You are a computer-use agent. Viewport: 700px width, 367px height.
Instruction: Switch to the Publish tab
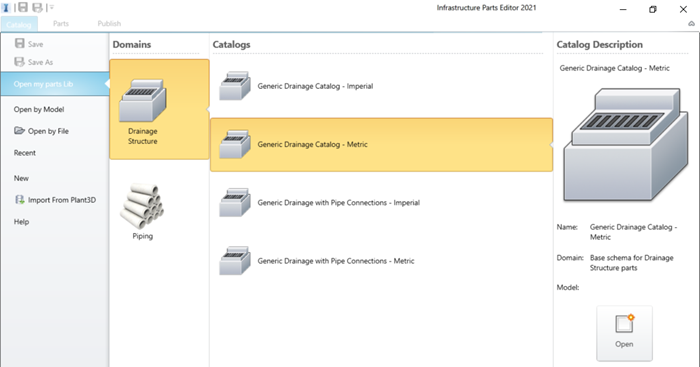coord(109,24)
